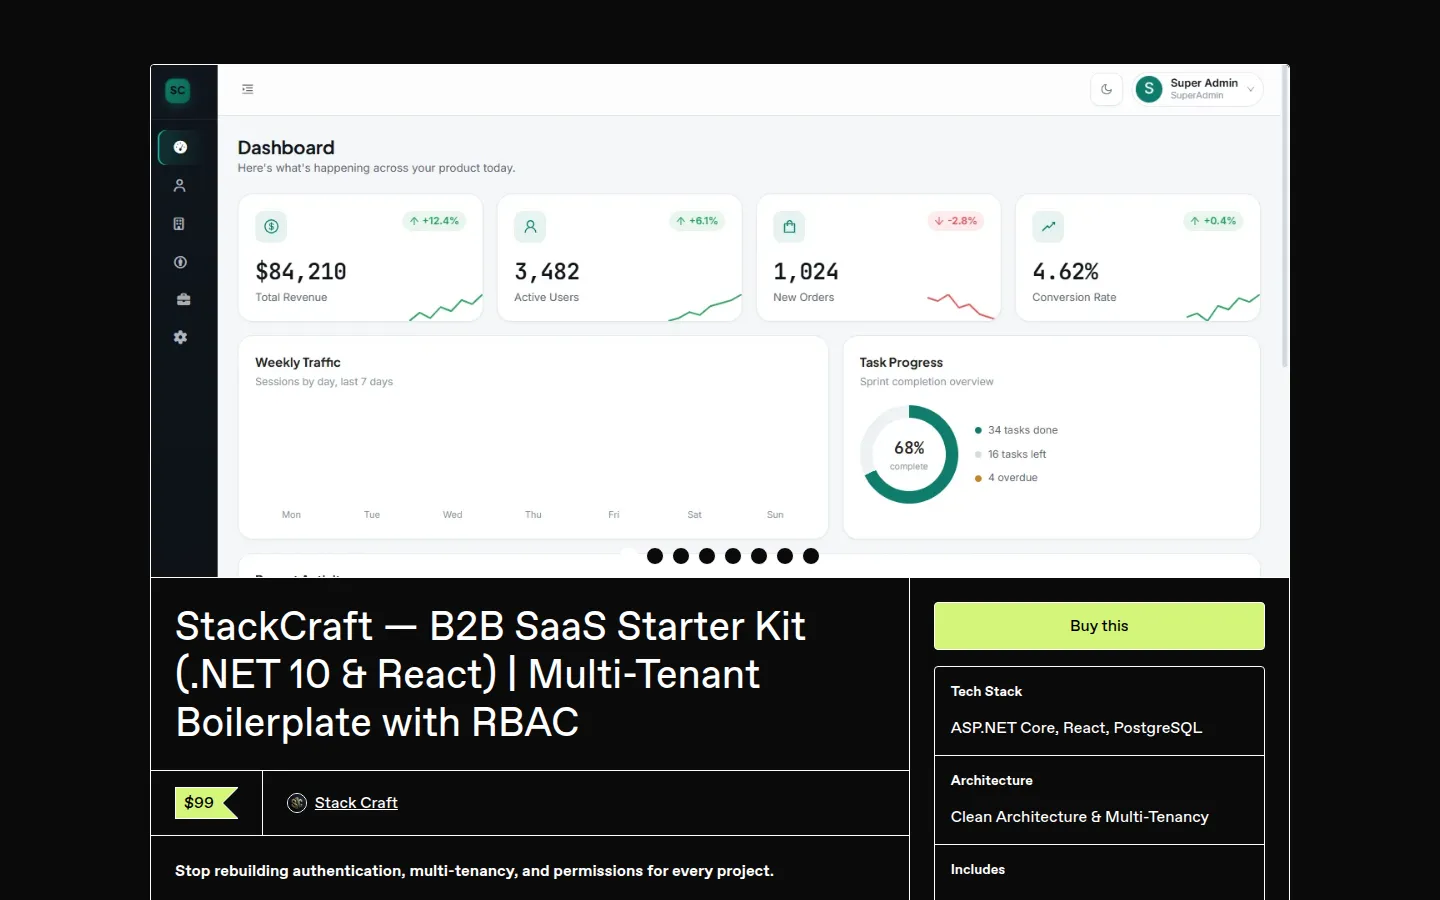Select the person icon in the sidebar
Screen dimensions: 1440x900
180,185
